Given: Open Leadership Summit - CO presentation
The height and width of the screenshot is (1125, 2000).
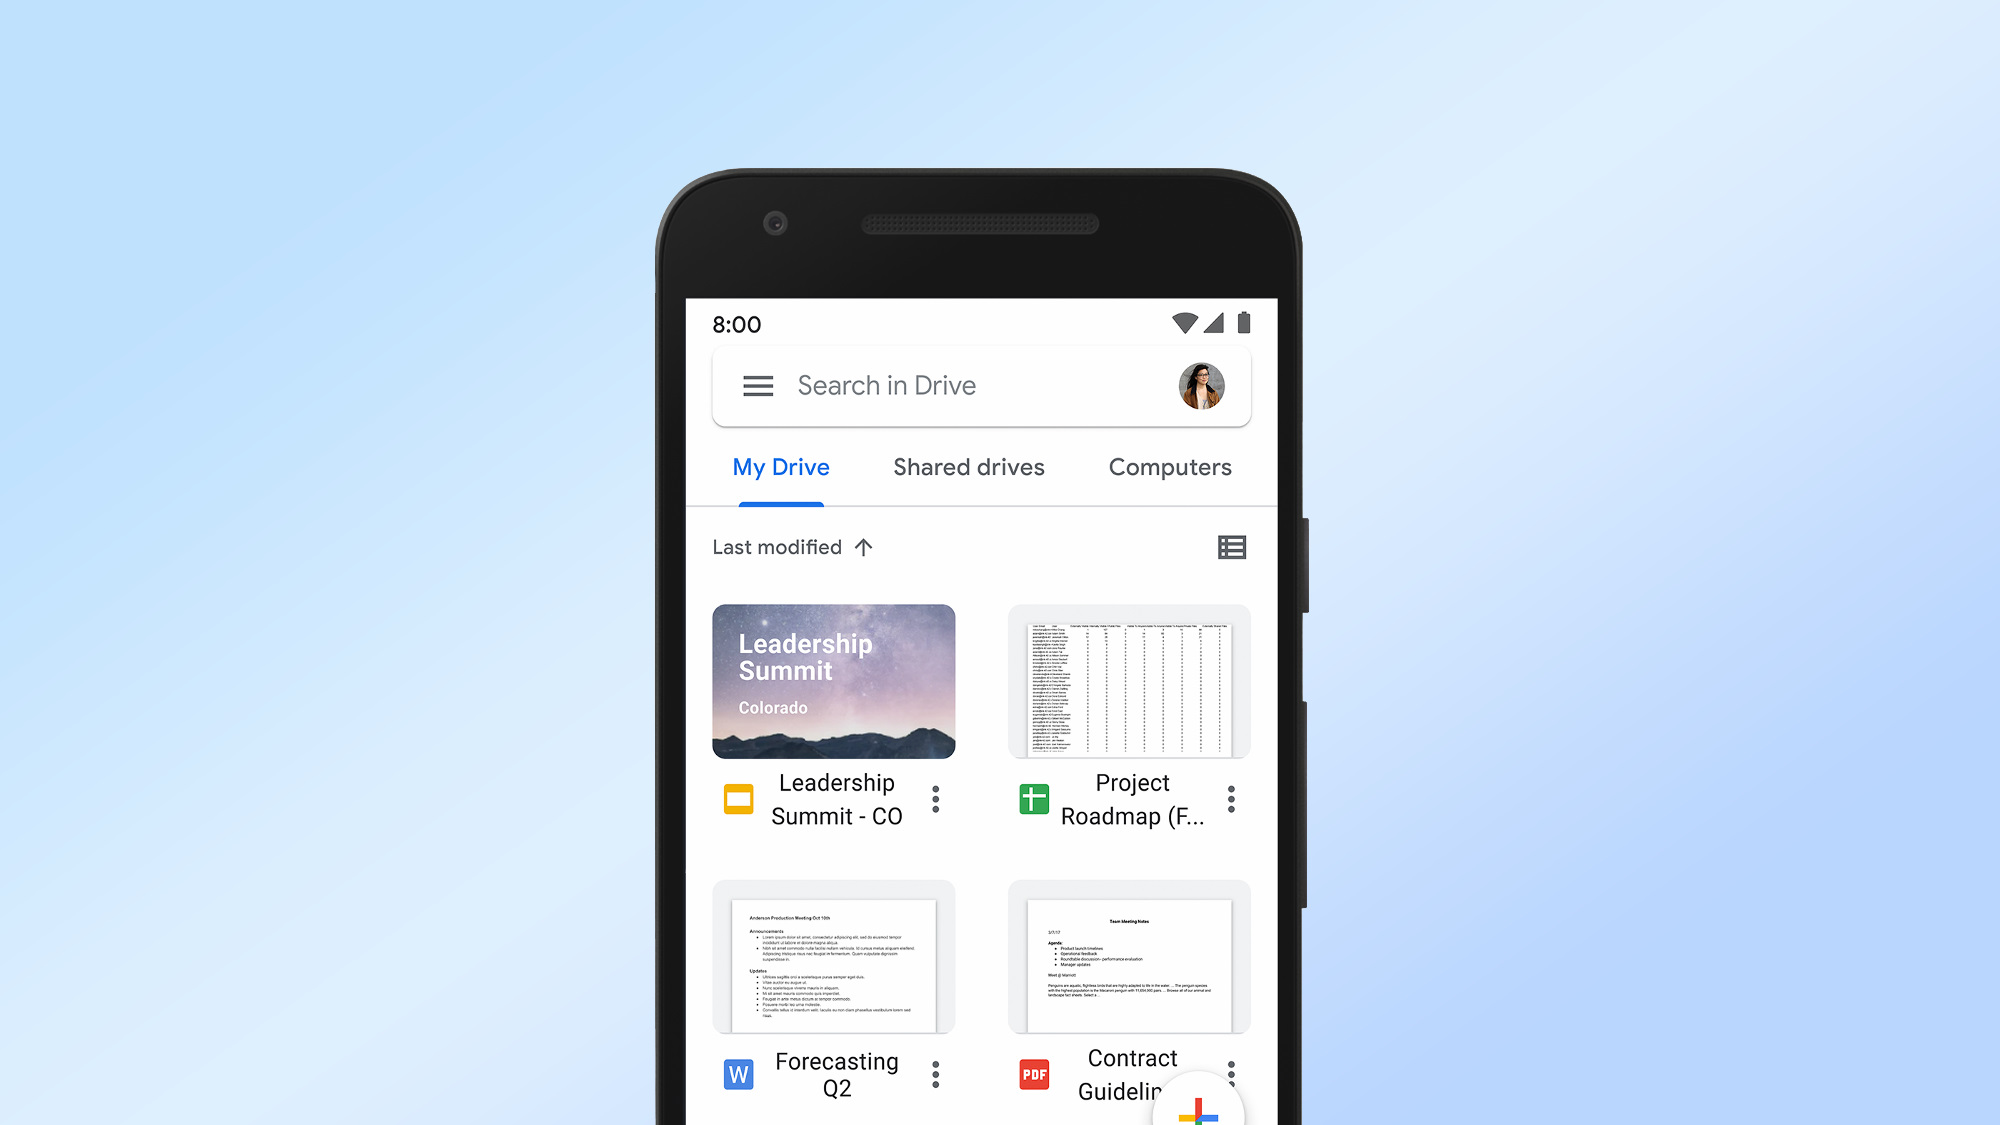Looking at the screenshot, I should pyautogui.click(x=834, y=681).
